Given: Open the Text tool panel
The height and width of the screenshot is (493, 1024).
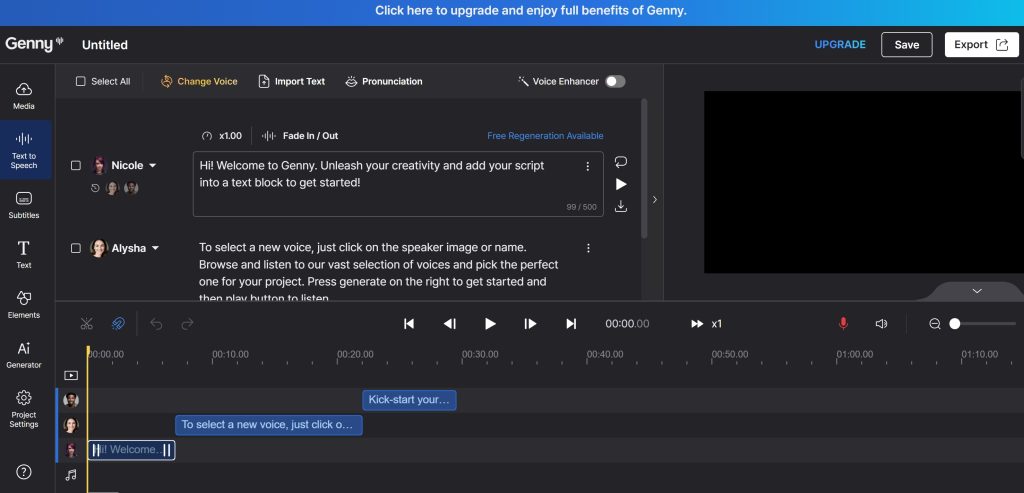Looking at the screenshot, I should pos(24,255).
